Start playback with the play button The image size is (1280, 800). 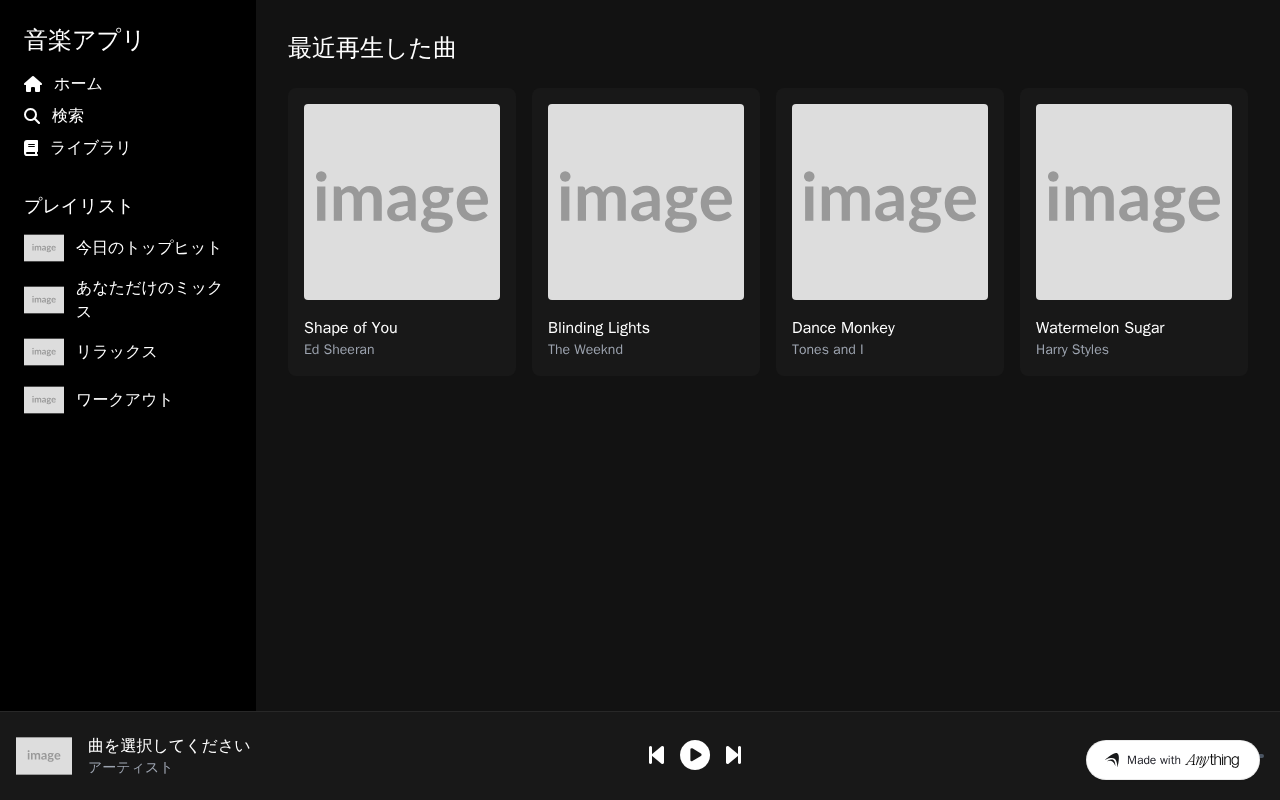[695, 755]
